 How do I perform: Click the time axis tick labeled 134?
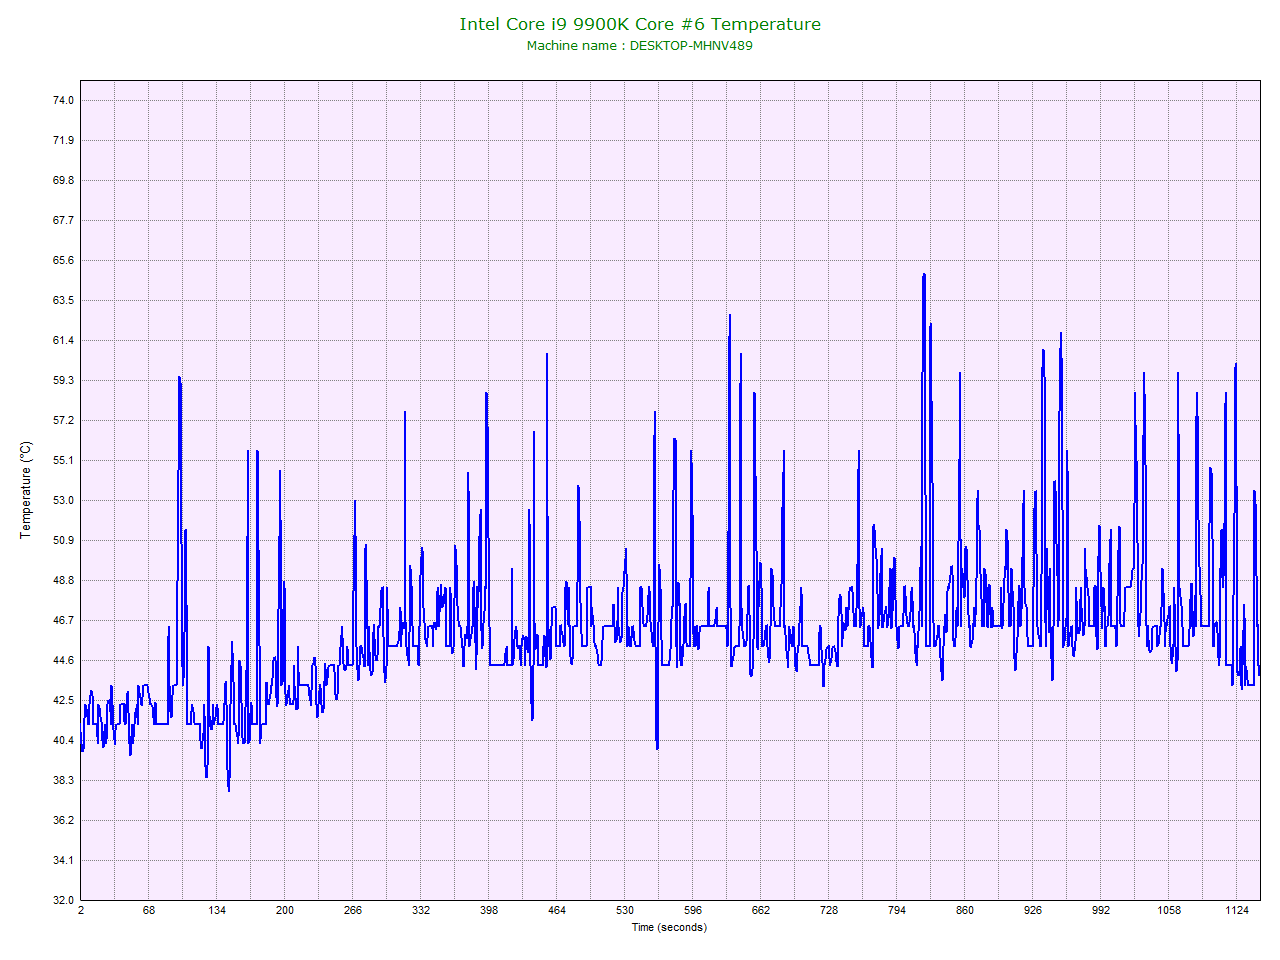217,910
